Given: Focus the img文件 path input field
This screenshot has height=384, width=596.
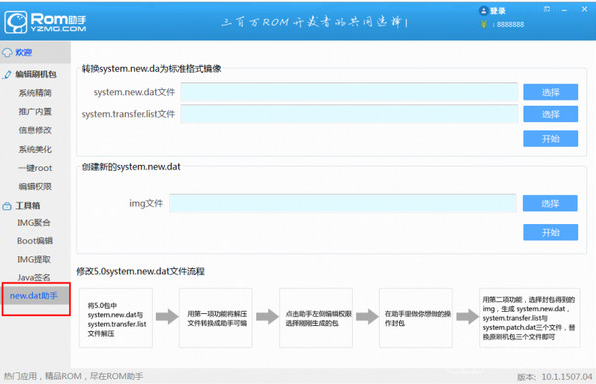Looking at the screenshot, I should tap(343, 203).
